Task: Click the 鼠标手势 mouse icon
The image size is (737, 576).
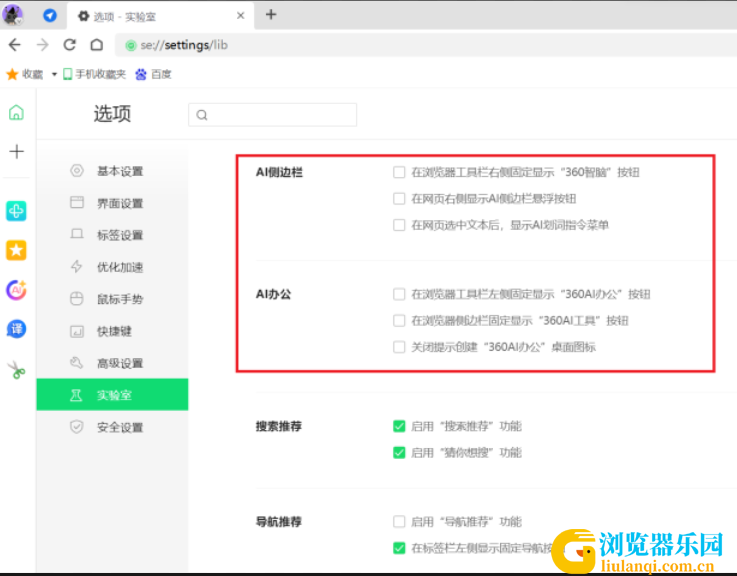Action: [77, 299]
